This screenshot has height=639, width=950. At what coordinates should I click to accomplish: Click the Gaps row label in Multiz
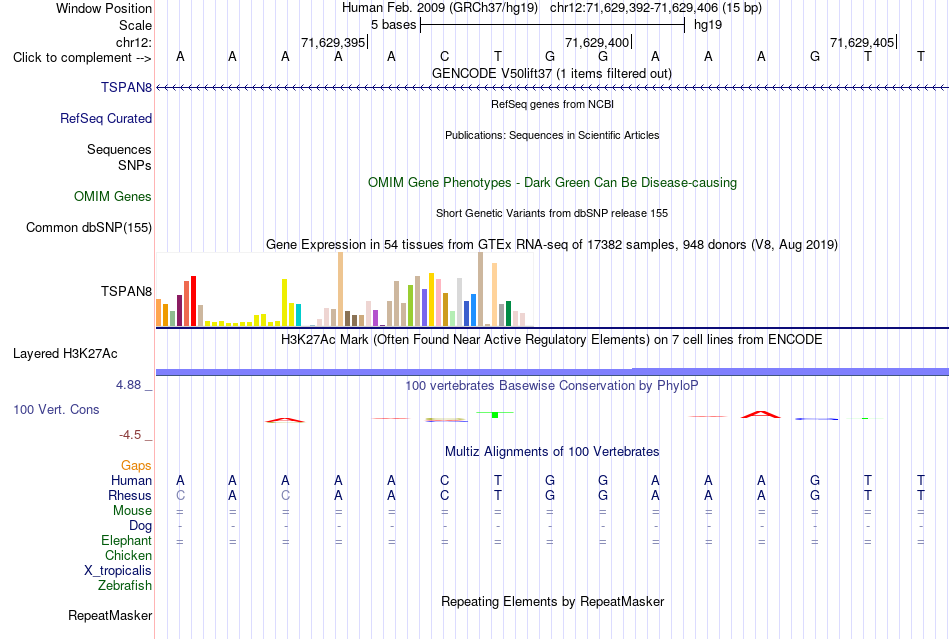point(136,465)
